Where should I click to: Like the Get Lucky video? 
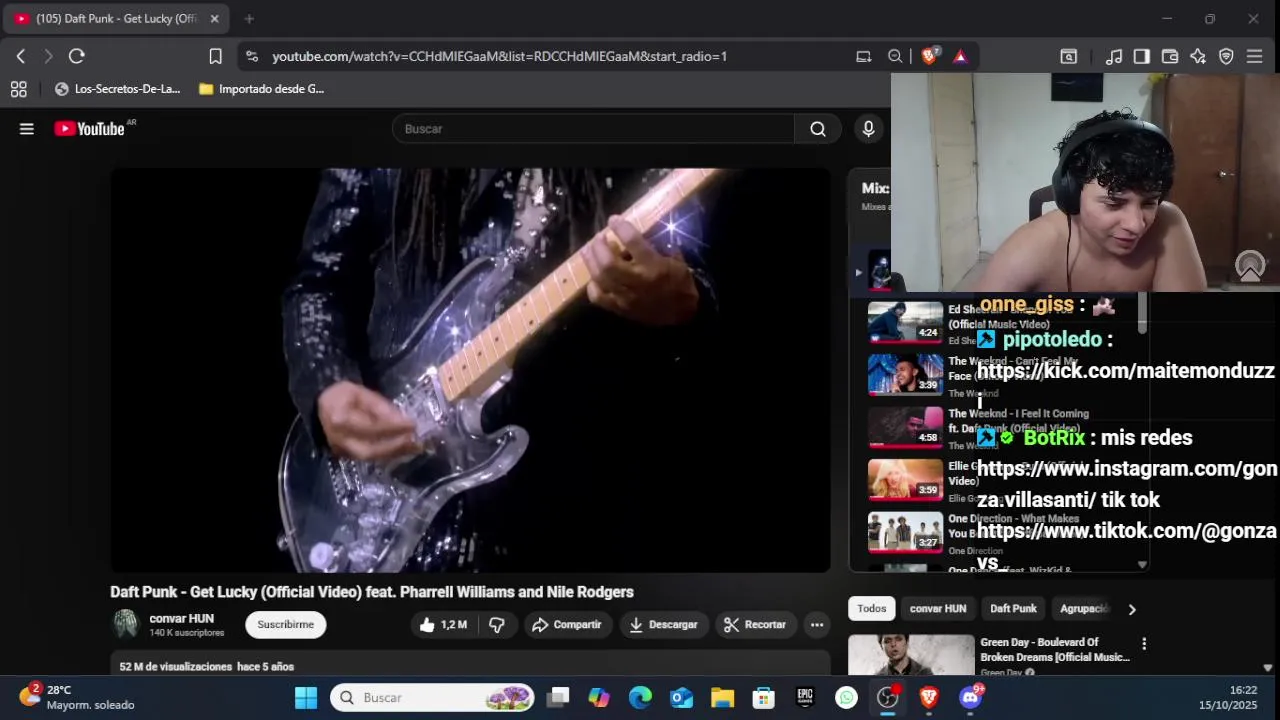point(443,624)
